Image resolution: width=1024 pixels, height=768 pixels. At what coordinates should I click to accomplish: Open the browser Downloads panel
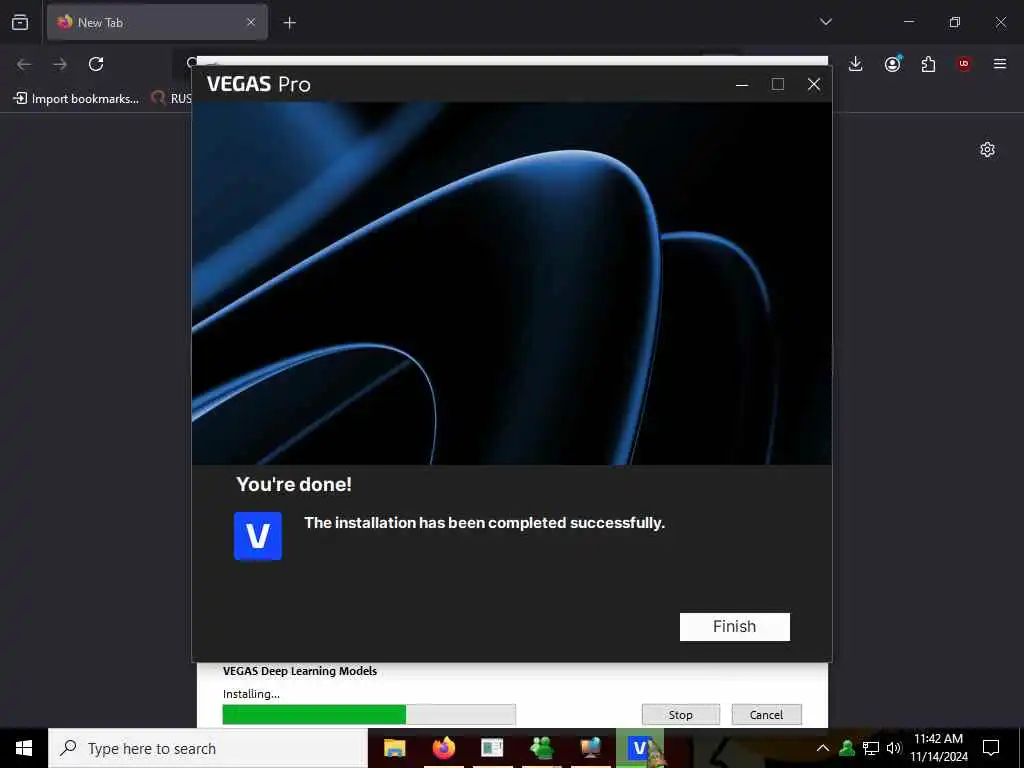[856, 64]
